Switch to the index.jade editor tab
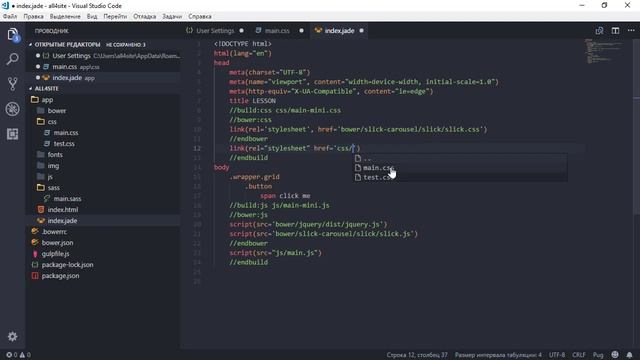 (339, 31)
